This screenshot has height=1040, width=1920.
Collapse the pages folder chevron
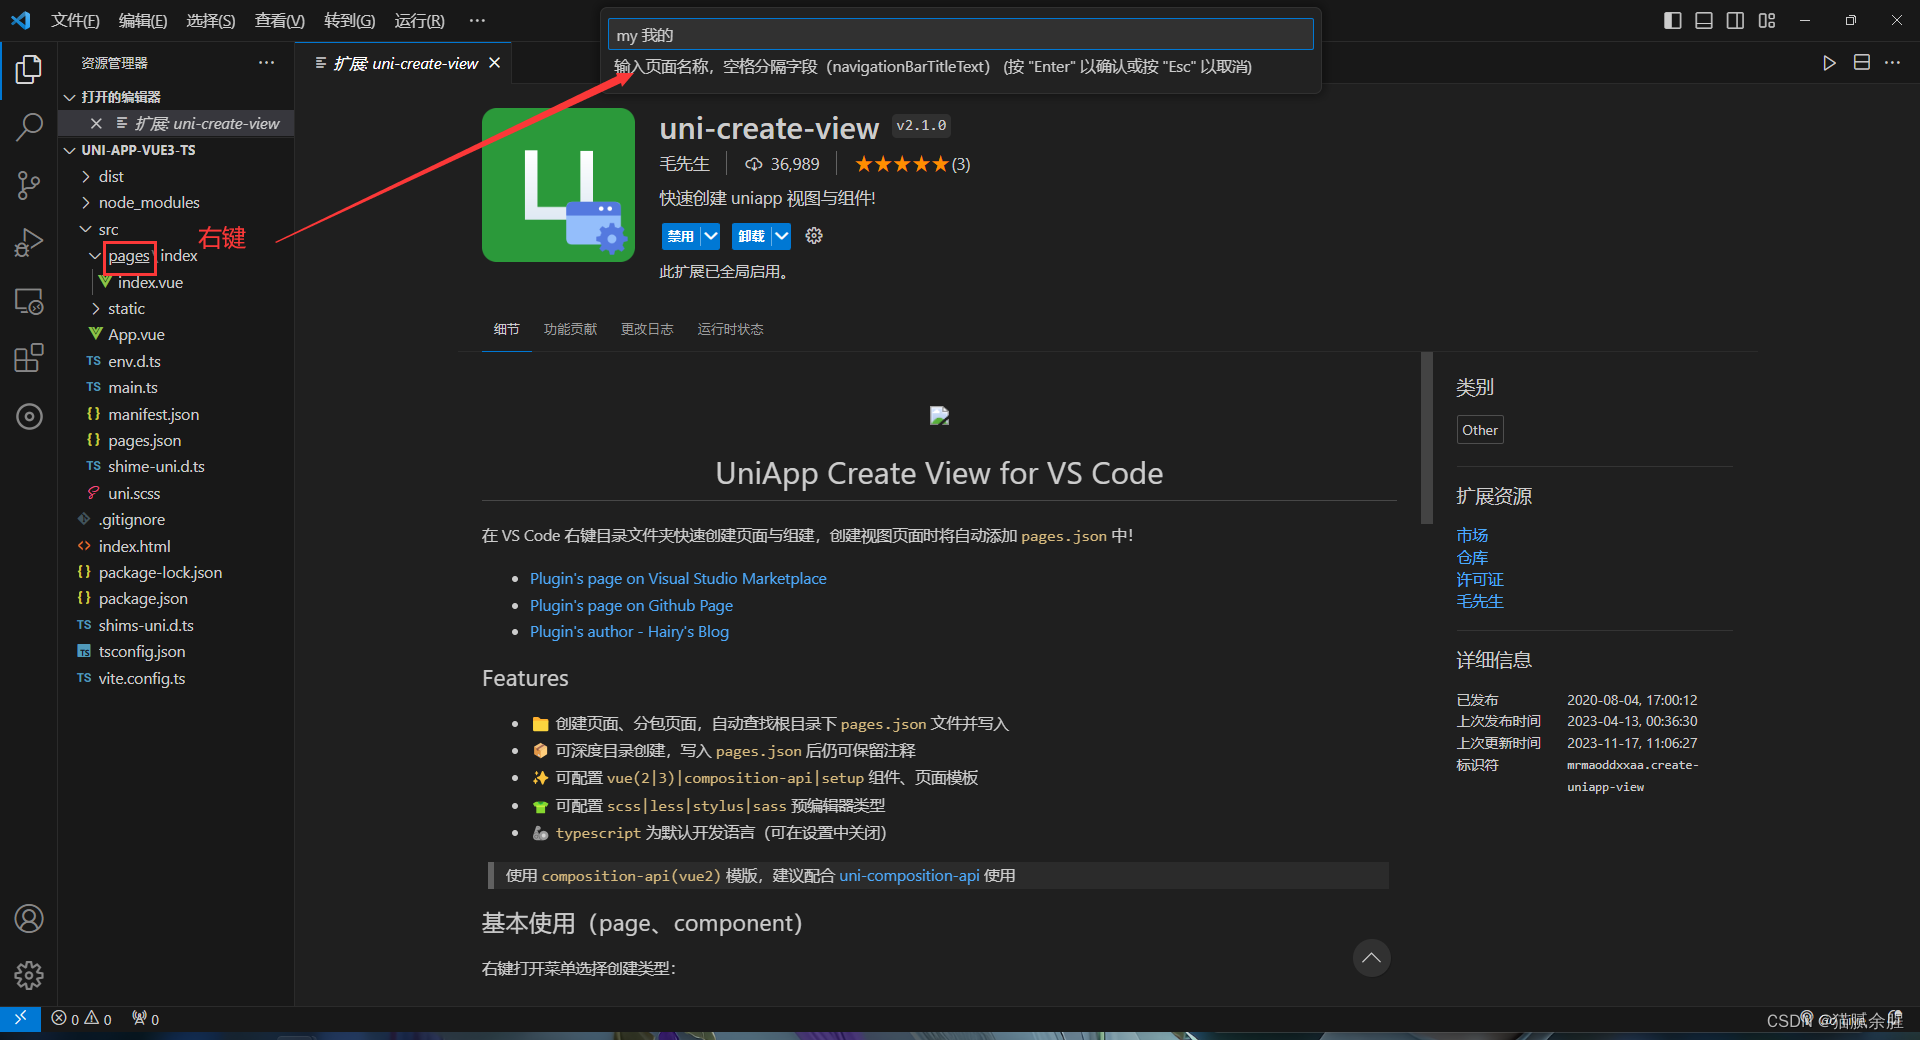click(x=95, y=256)
